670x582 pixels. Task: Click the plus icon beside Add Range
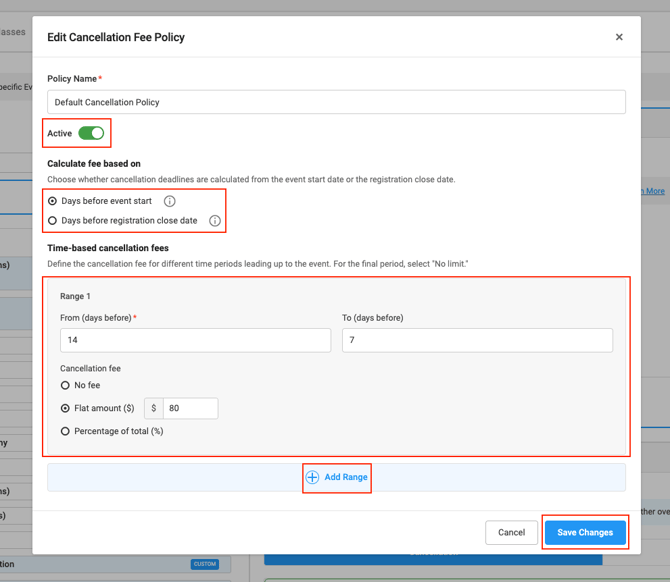click(312, 477)
